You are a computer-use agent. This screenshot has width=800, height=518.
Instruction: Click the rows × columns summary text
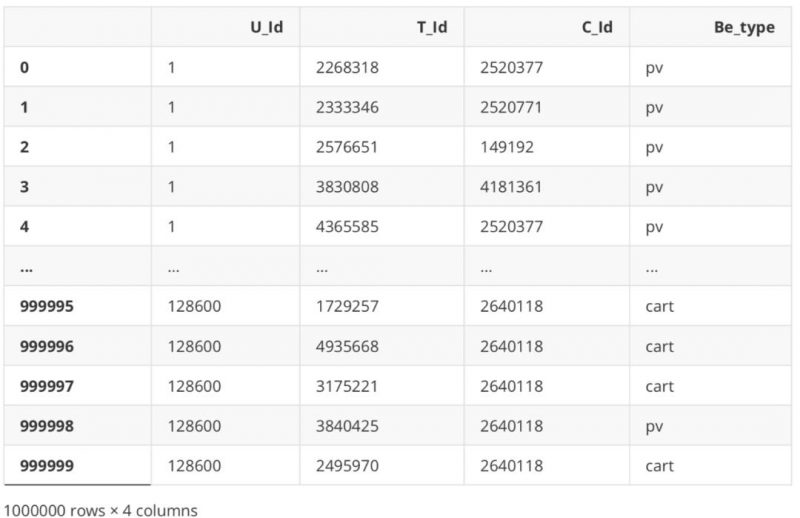pos(101,510)
